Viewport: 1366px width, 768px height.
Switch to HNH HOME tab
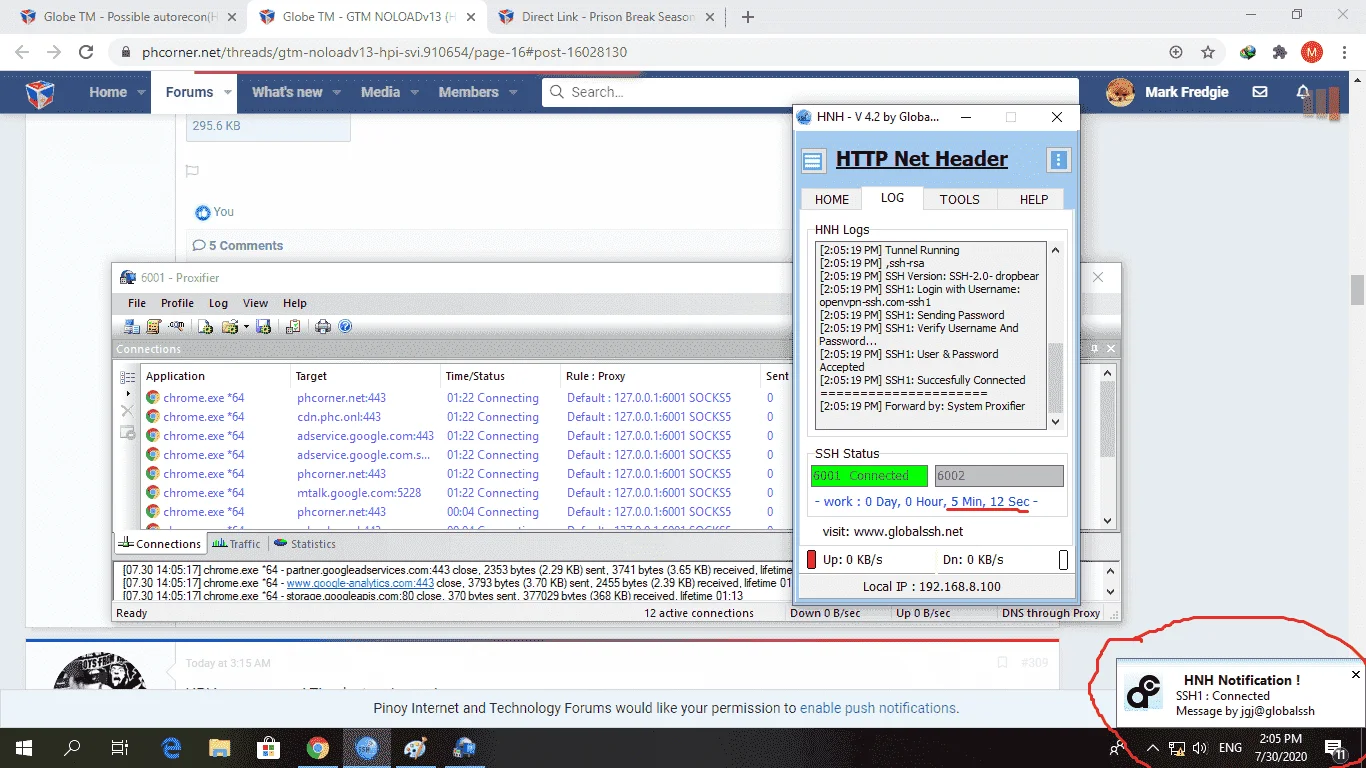click(831, 199)
